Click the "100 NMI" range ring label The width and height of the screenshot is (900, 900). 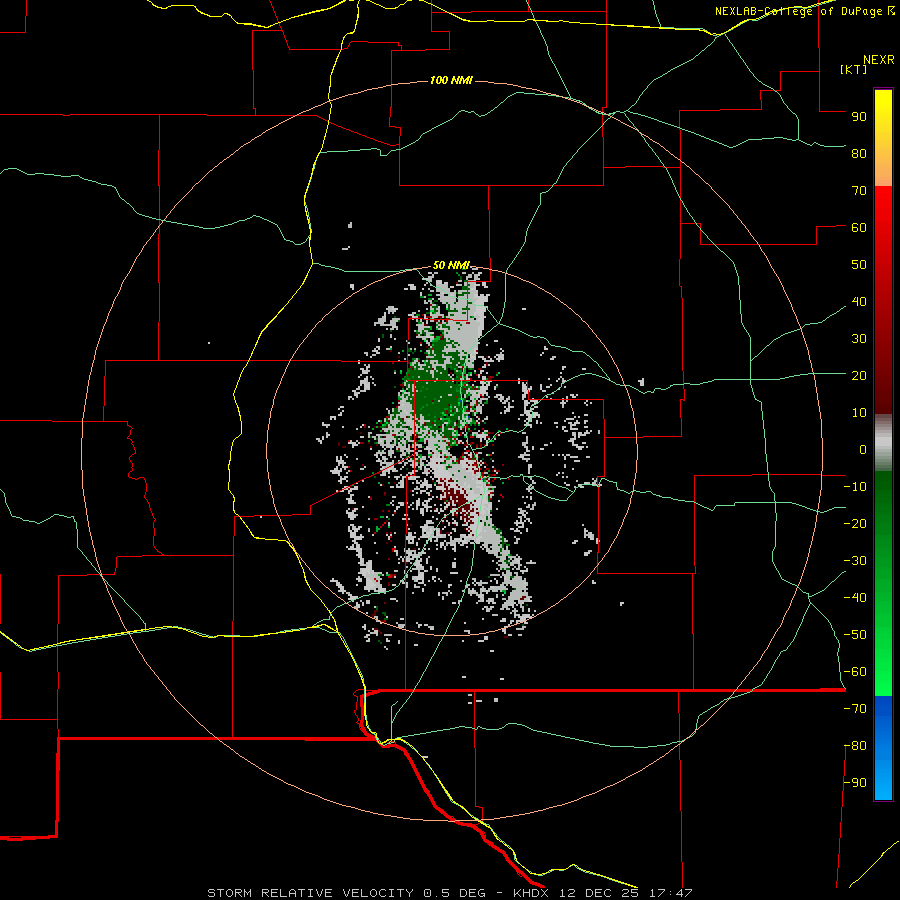[x=451, y=80]
